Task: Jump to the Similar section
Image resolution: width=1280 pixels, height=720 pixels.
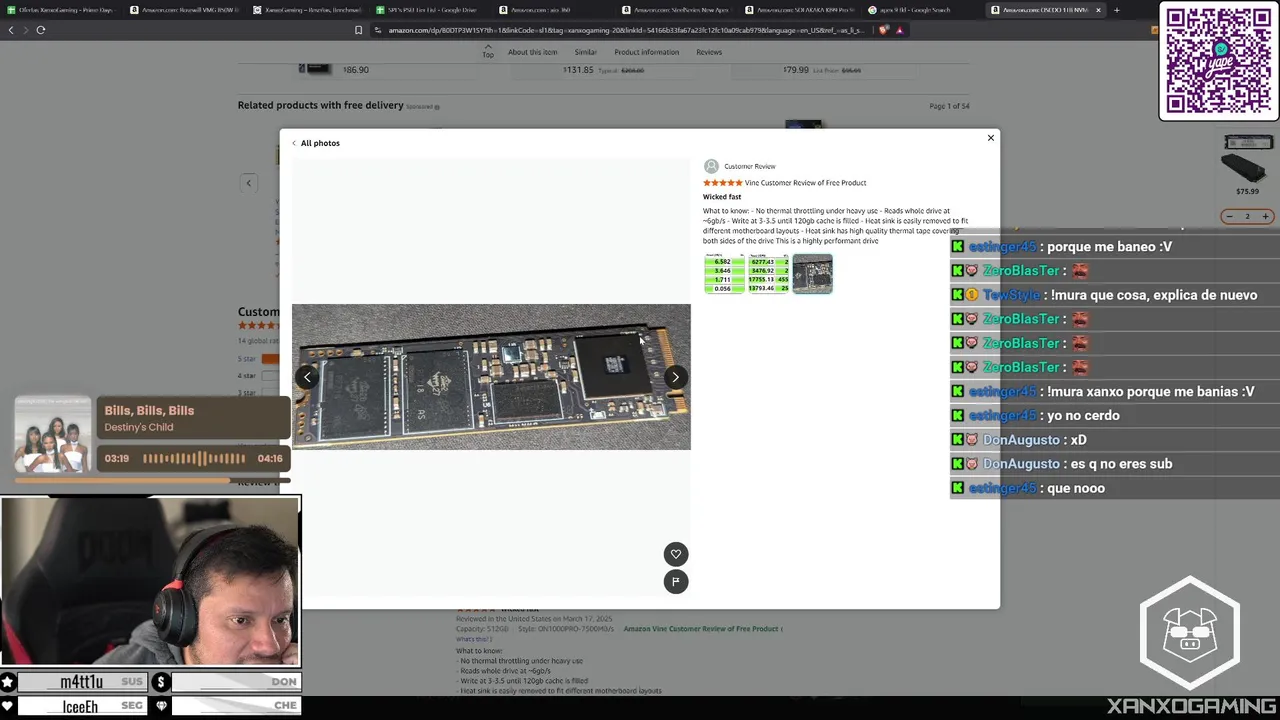Action: (x=585, y=52)
